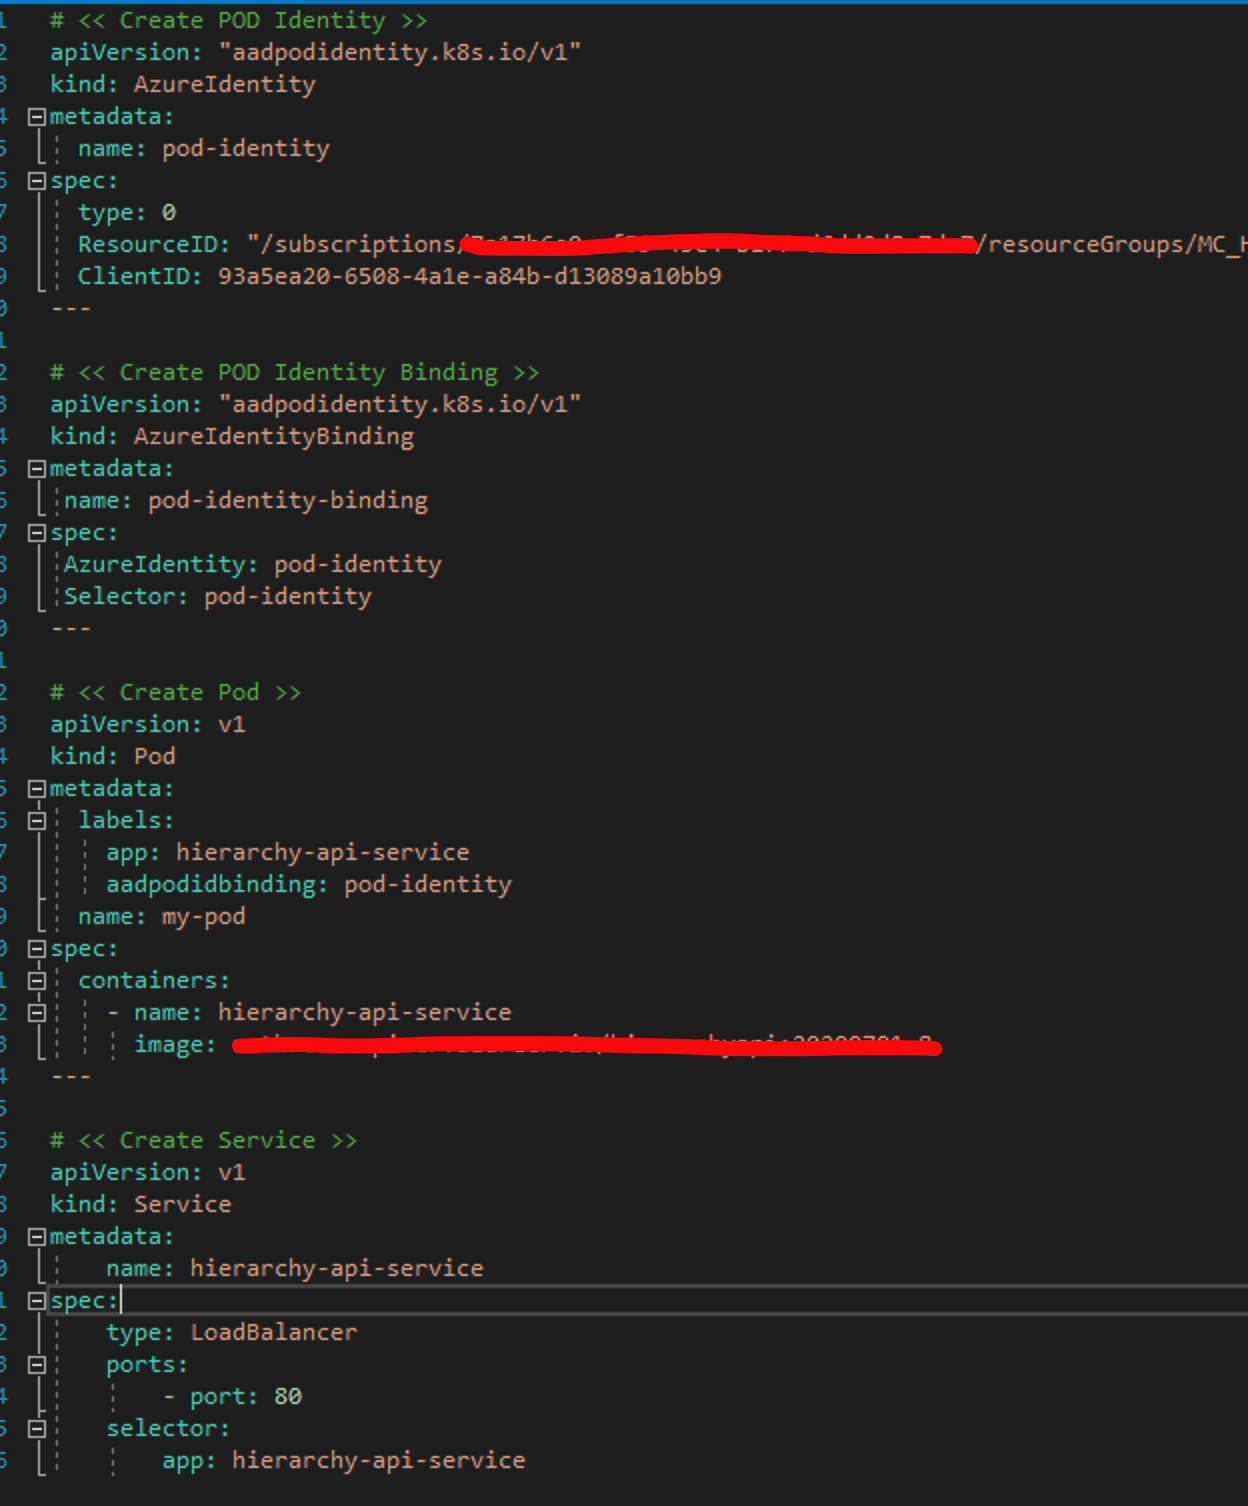
Task: Collapse the Service spec block
Action: click(36, 1300)
